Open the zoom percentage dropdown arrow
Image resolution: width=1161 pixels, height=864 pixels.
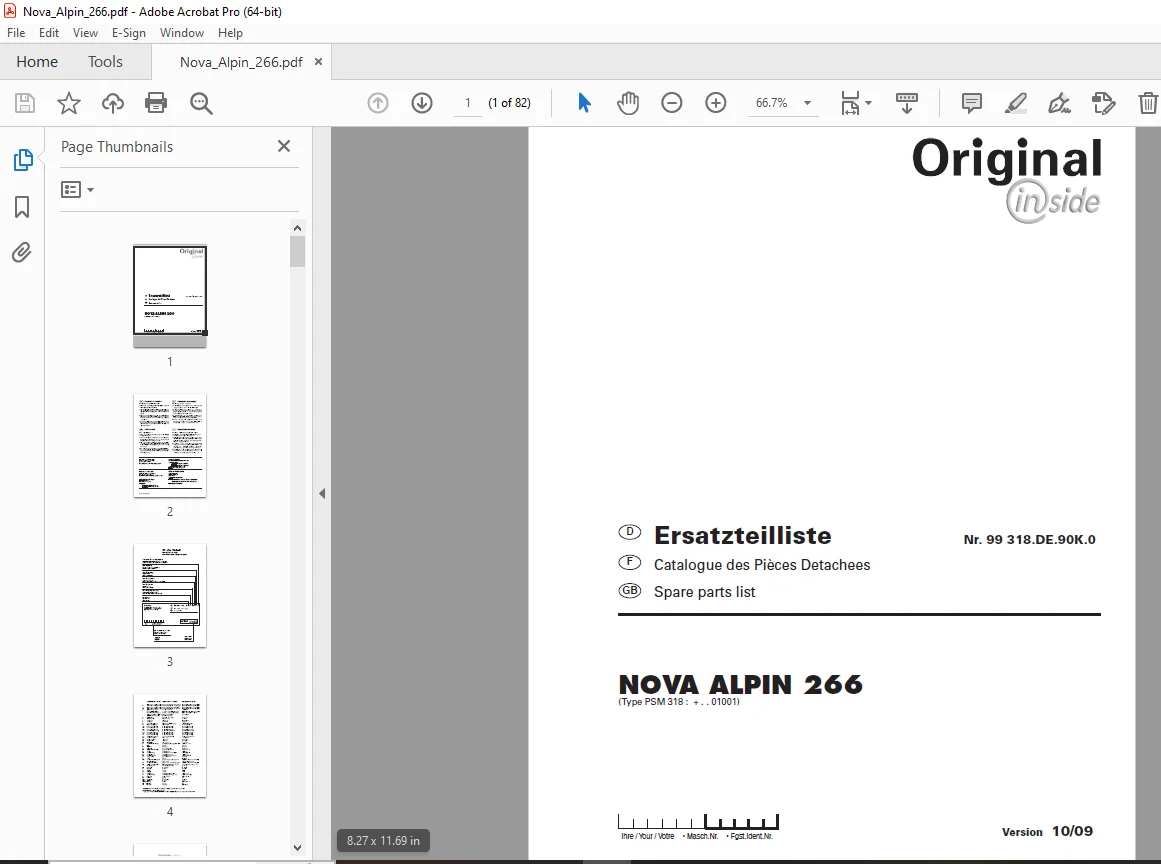808,103
